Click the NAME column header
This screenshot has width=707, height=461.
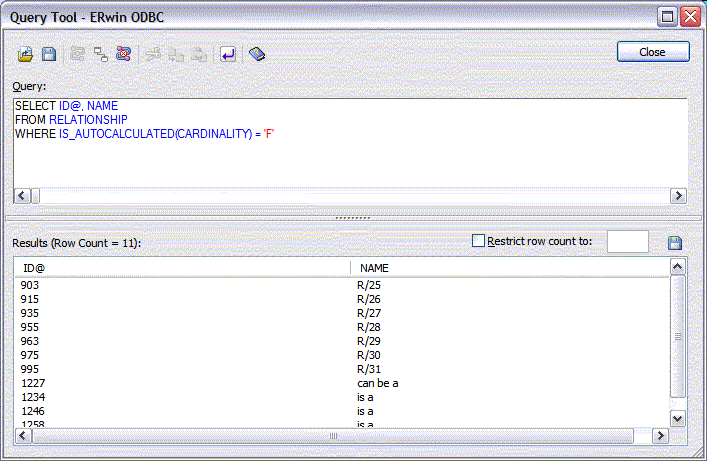tap(508, 268)
